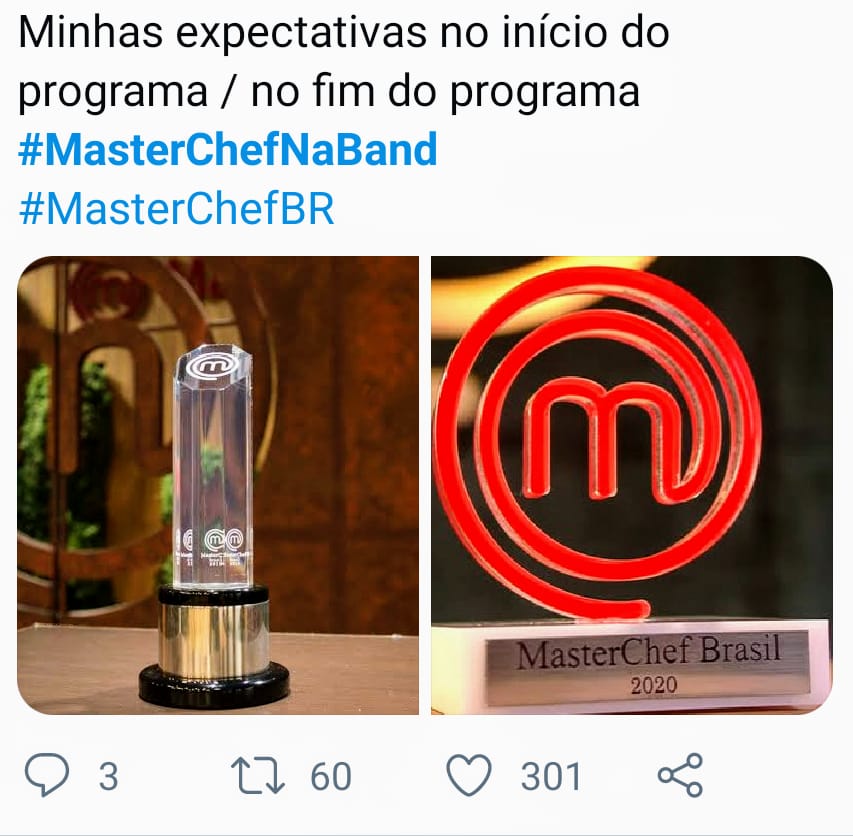This screenshot has height=836, width=853.
Task: View the crystal trophy photo
Action: tap(218, 485)
